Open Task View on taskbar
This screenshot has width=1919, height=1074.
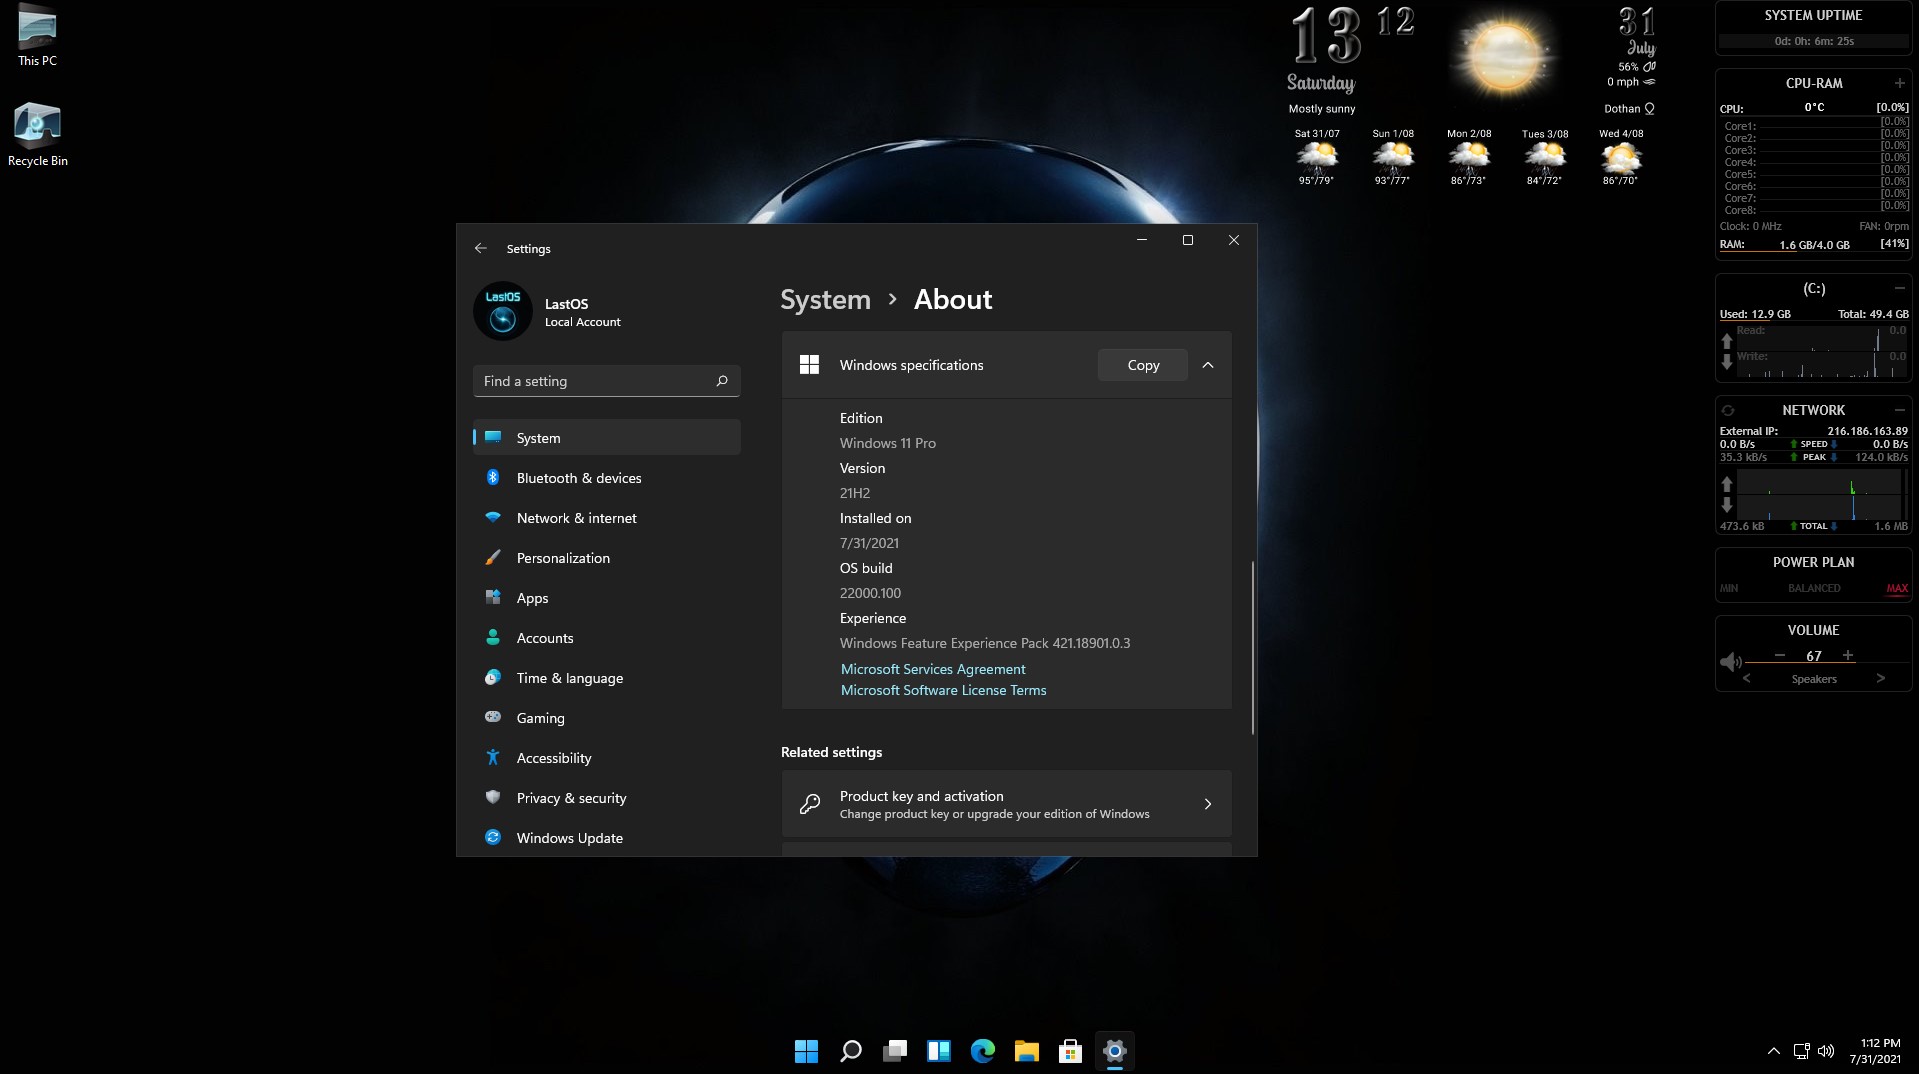pos(894,1051)
